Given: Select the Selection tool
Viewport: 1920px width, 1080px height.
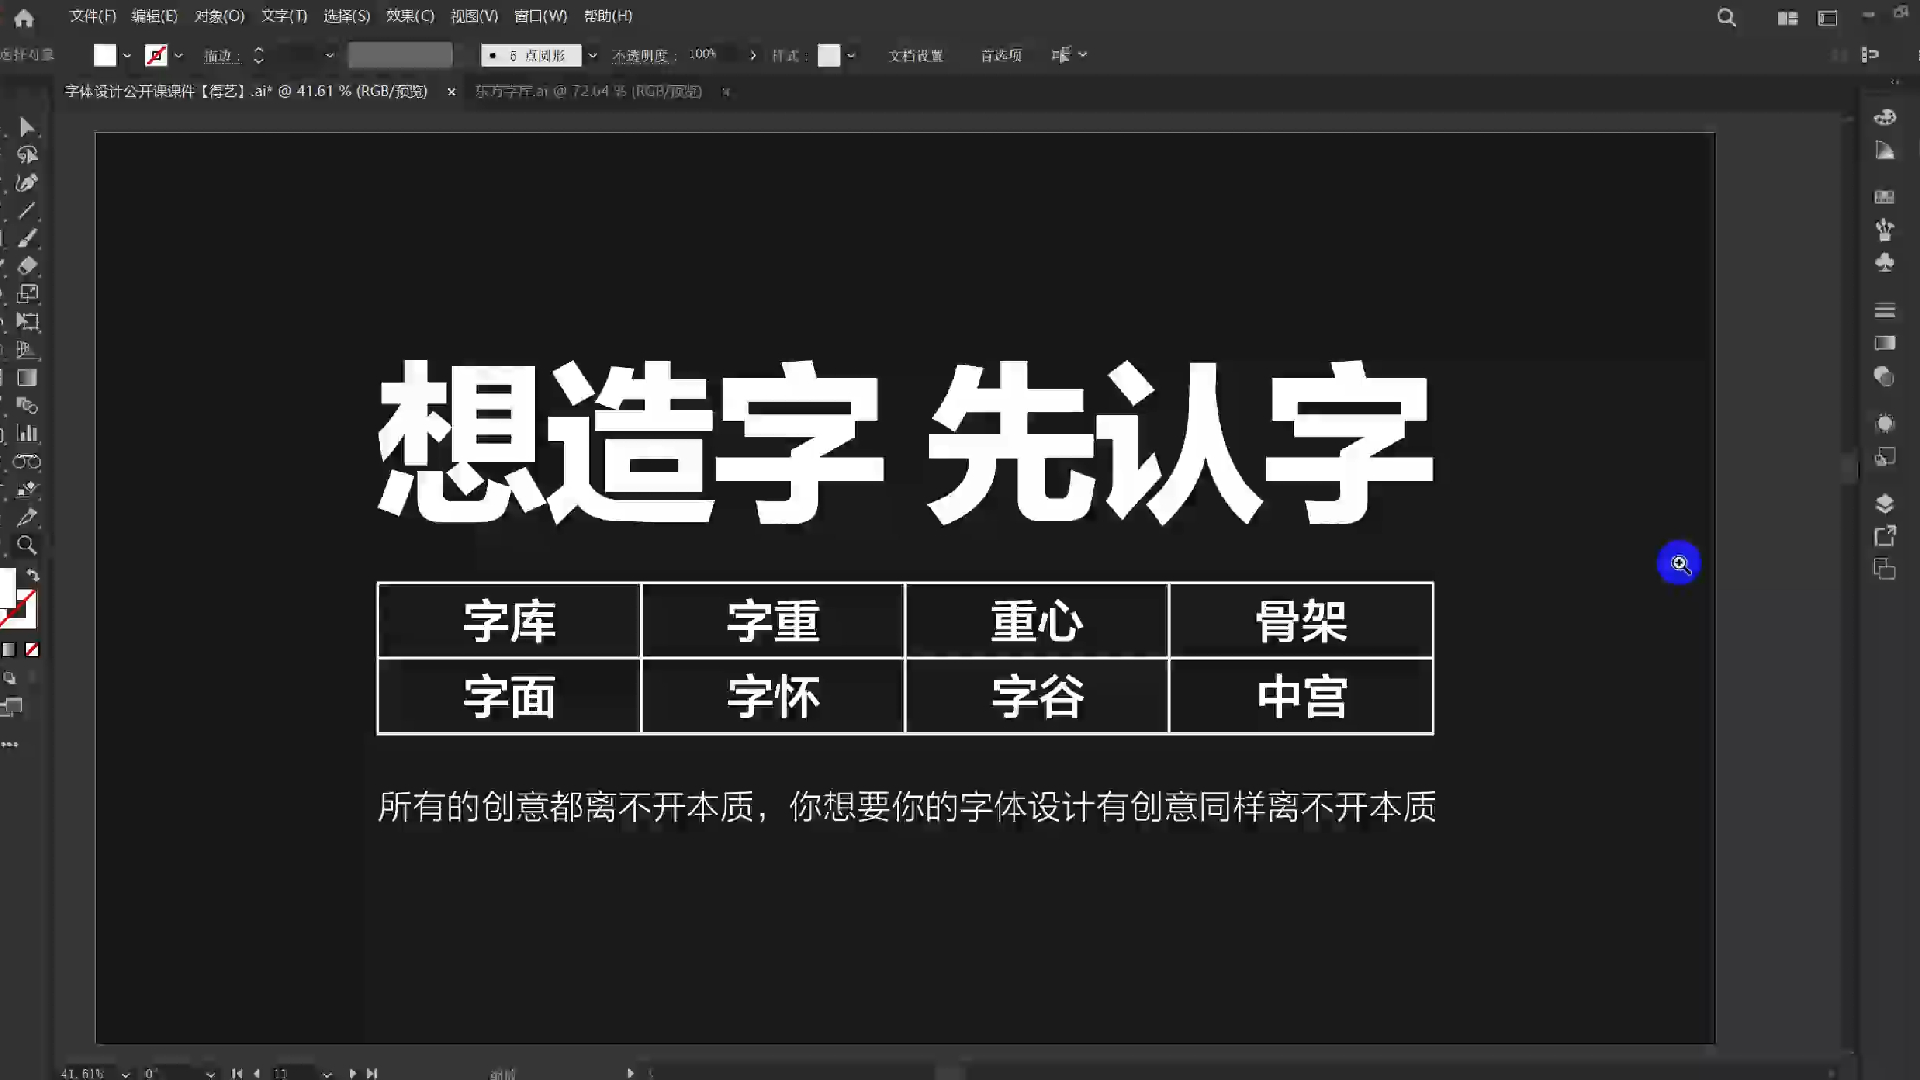Looking at the screenshot, I should 28,128.
